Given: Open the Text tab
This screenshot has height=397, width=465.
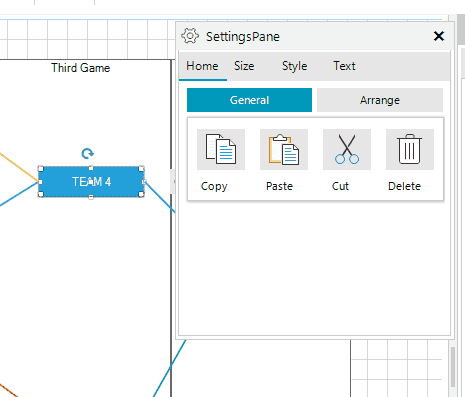Looking at the screenshot, I should point(344,66).
